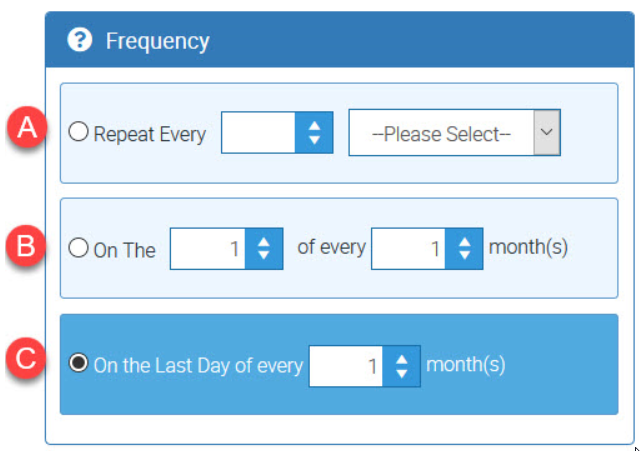Click the Repeat Every number input field
The width and height of the screenshot is (644, 451).
[x=258, y=133]
